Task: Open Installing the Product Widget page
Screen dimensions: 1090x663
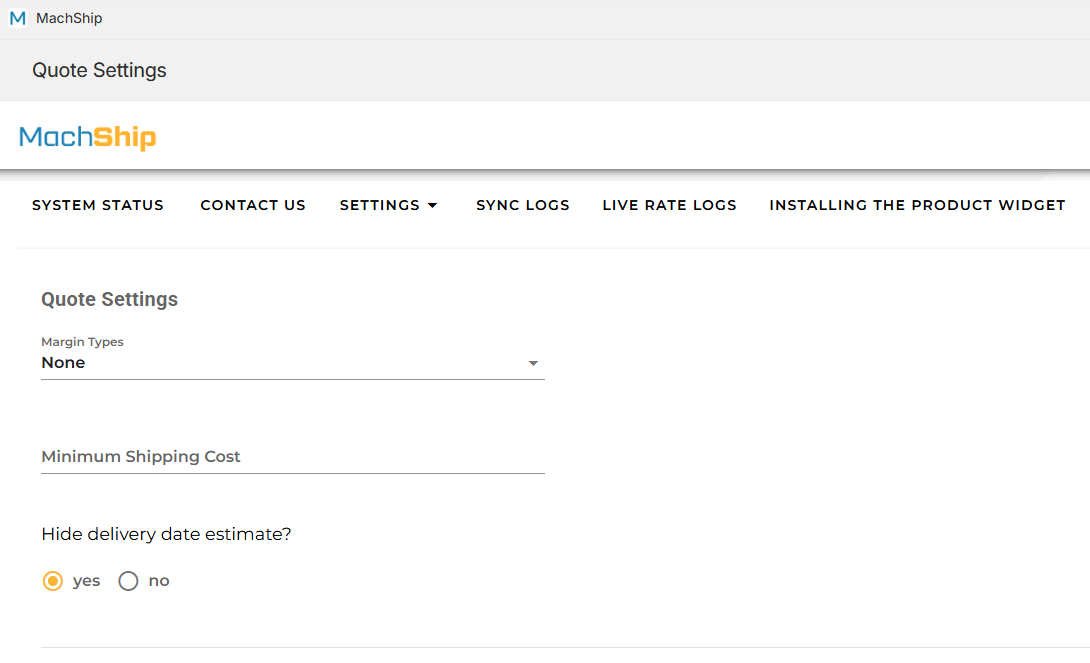Action: click(917, 205)
